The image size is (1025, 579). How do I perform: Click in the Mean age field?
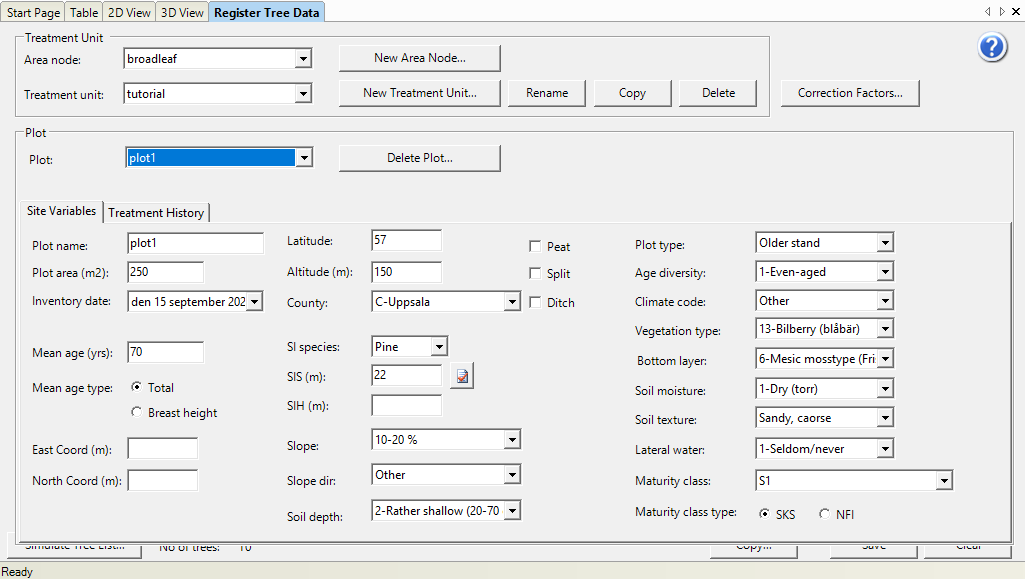[165, 352]
